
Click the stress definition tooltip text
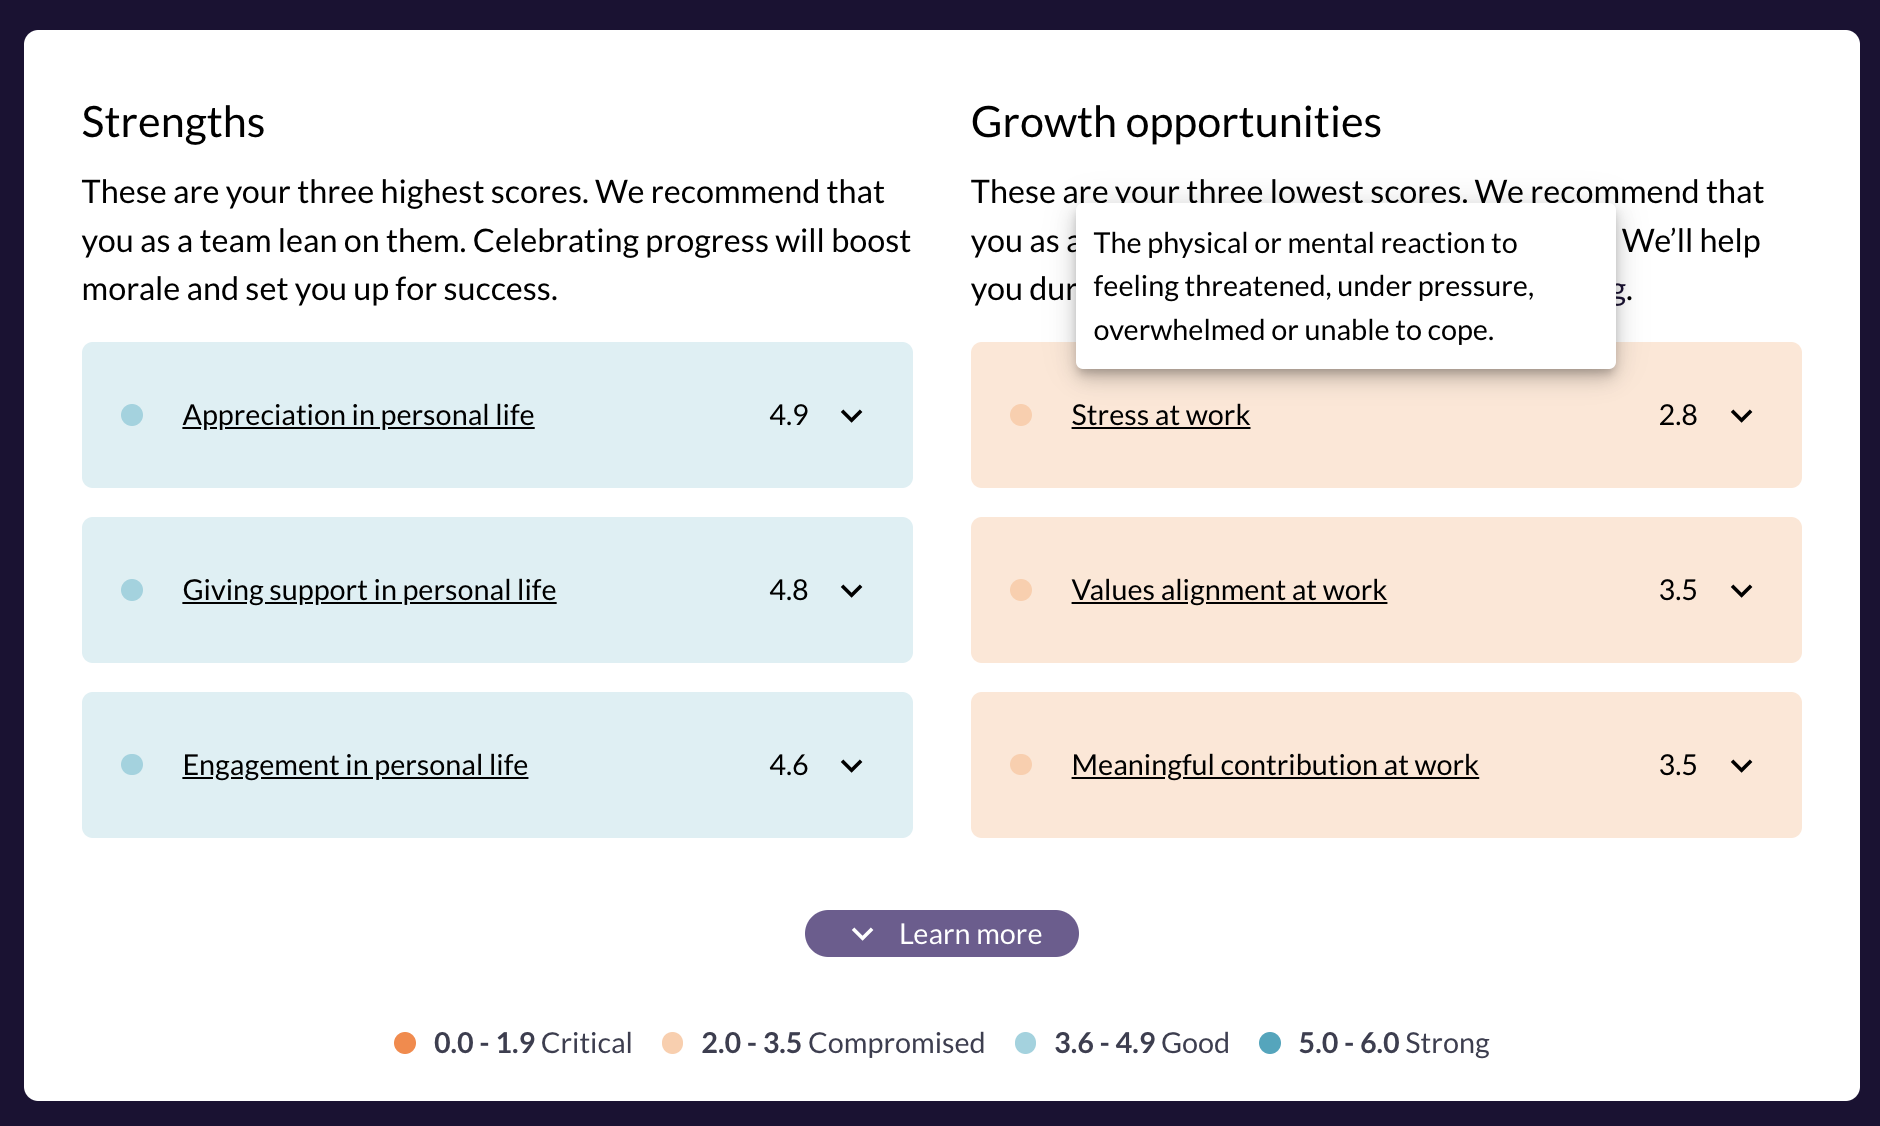(x=1313, y=287)
